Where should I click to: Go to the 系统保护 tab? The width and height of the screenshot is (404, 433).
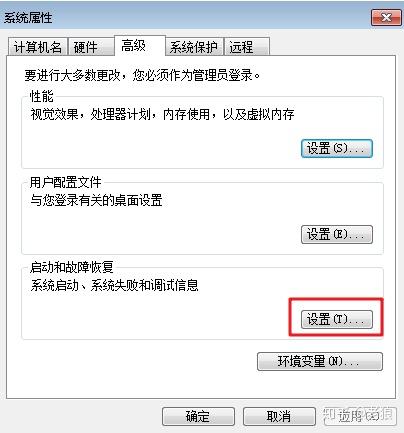coord(194,47)
